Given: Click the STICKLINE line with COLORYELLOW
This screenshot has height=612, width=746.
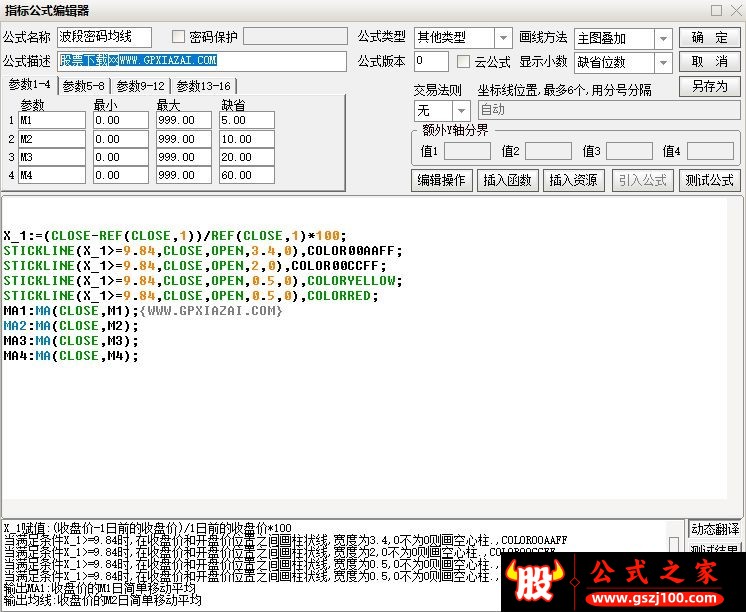Looking at the screenshot, I should [x=203, y=281].
